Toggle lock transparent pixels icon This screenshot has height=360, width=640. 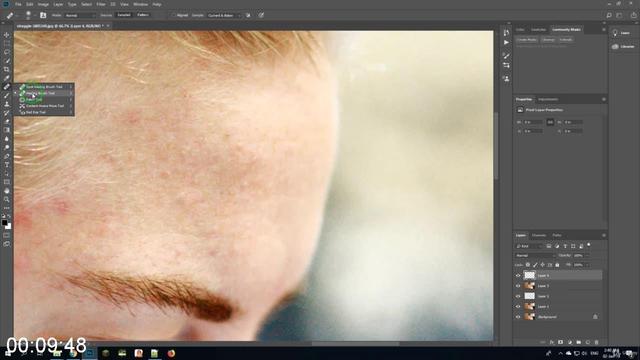(528, 265)
